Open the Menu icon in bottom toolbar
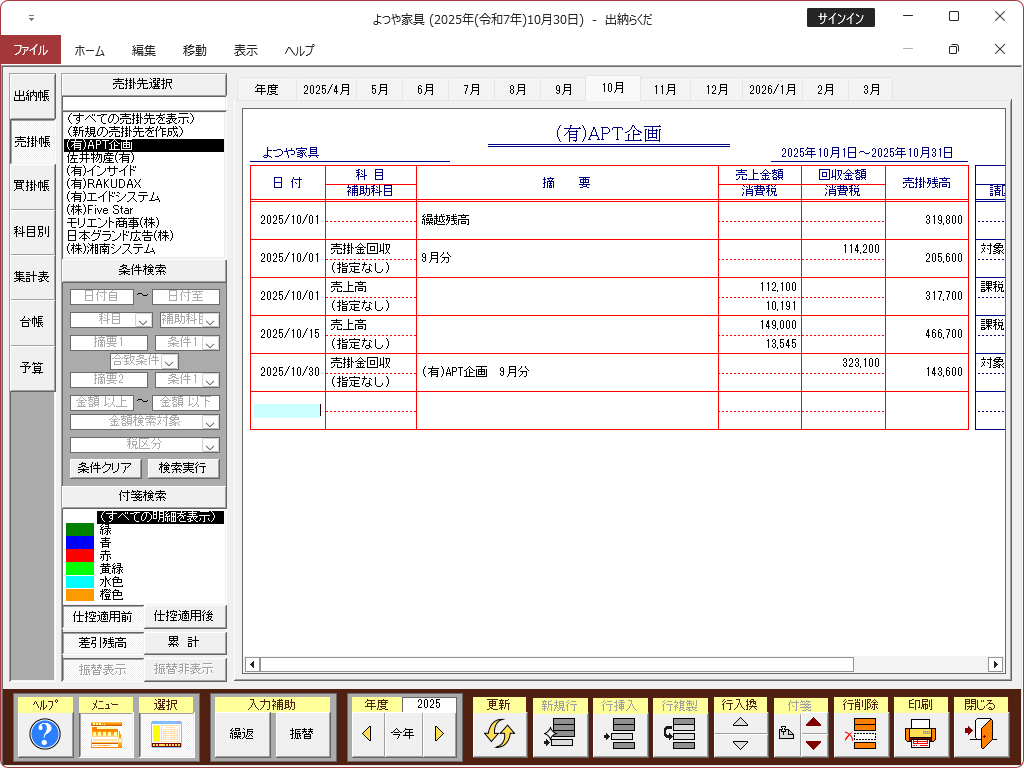 [106, 735]
